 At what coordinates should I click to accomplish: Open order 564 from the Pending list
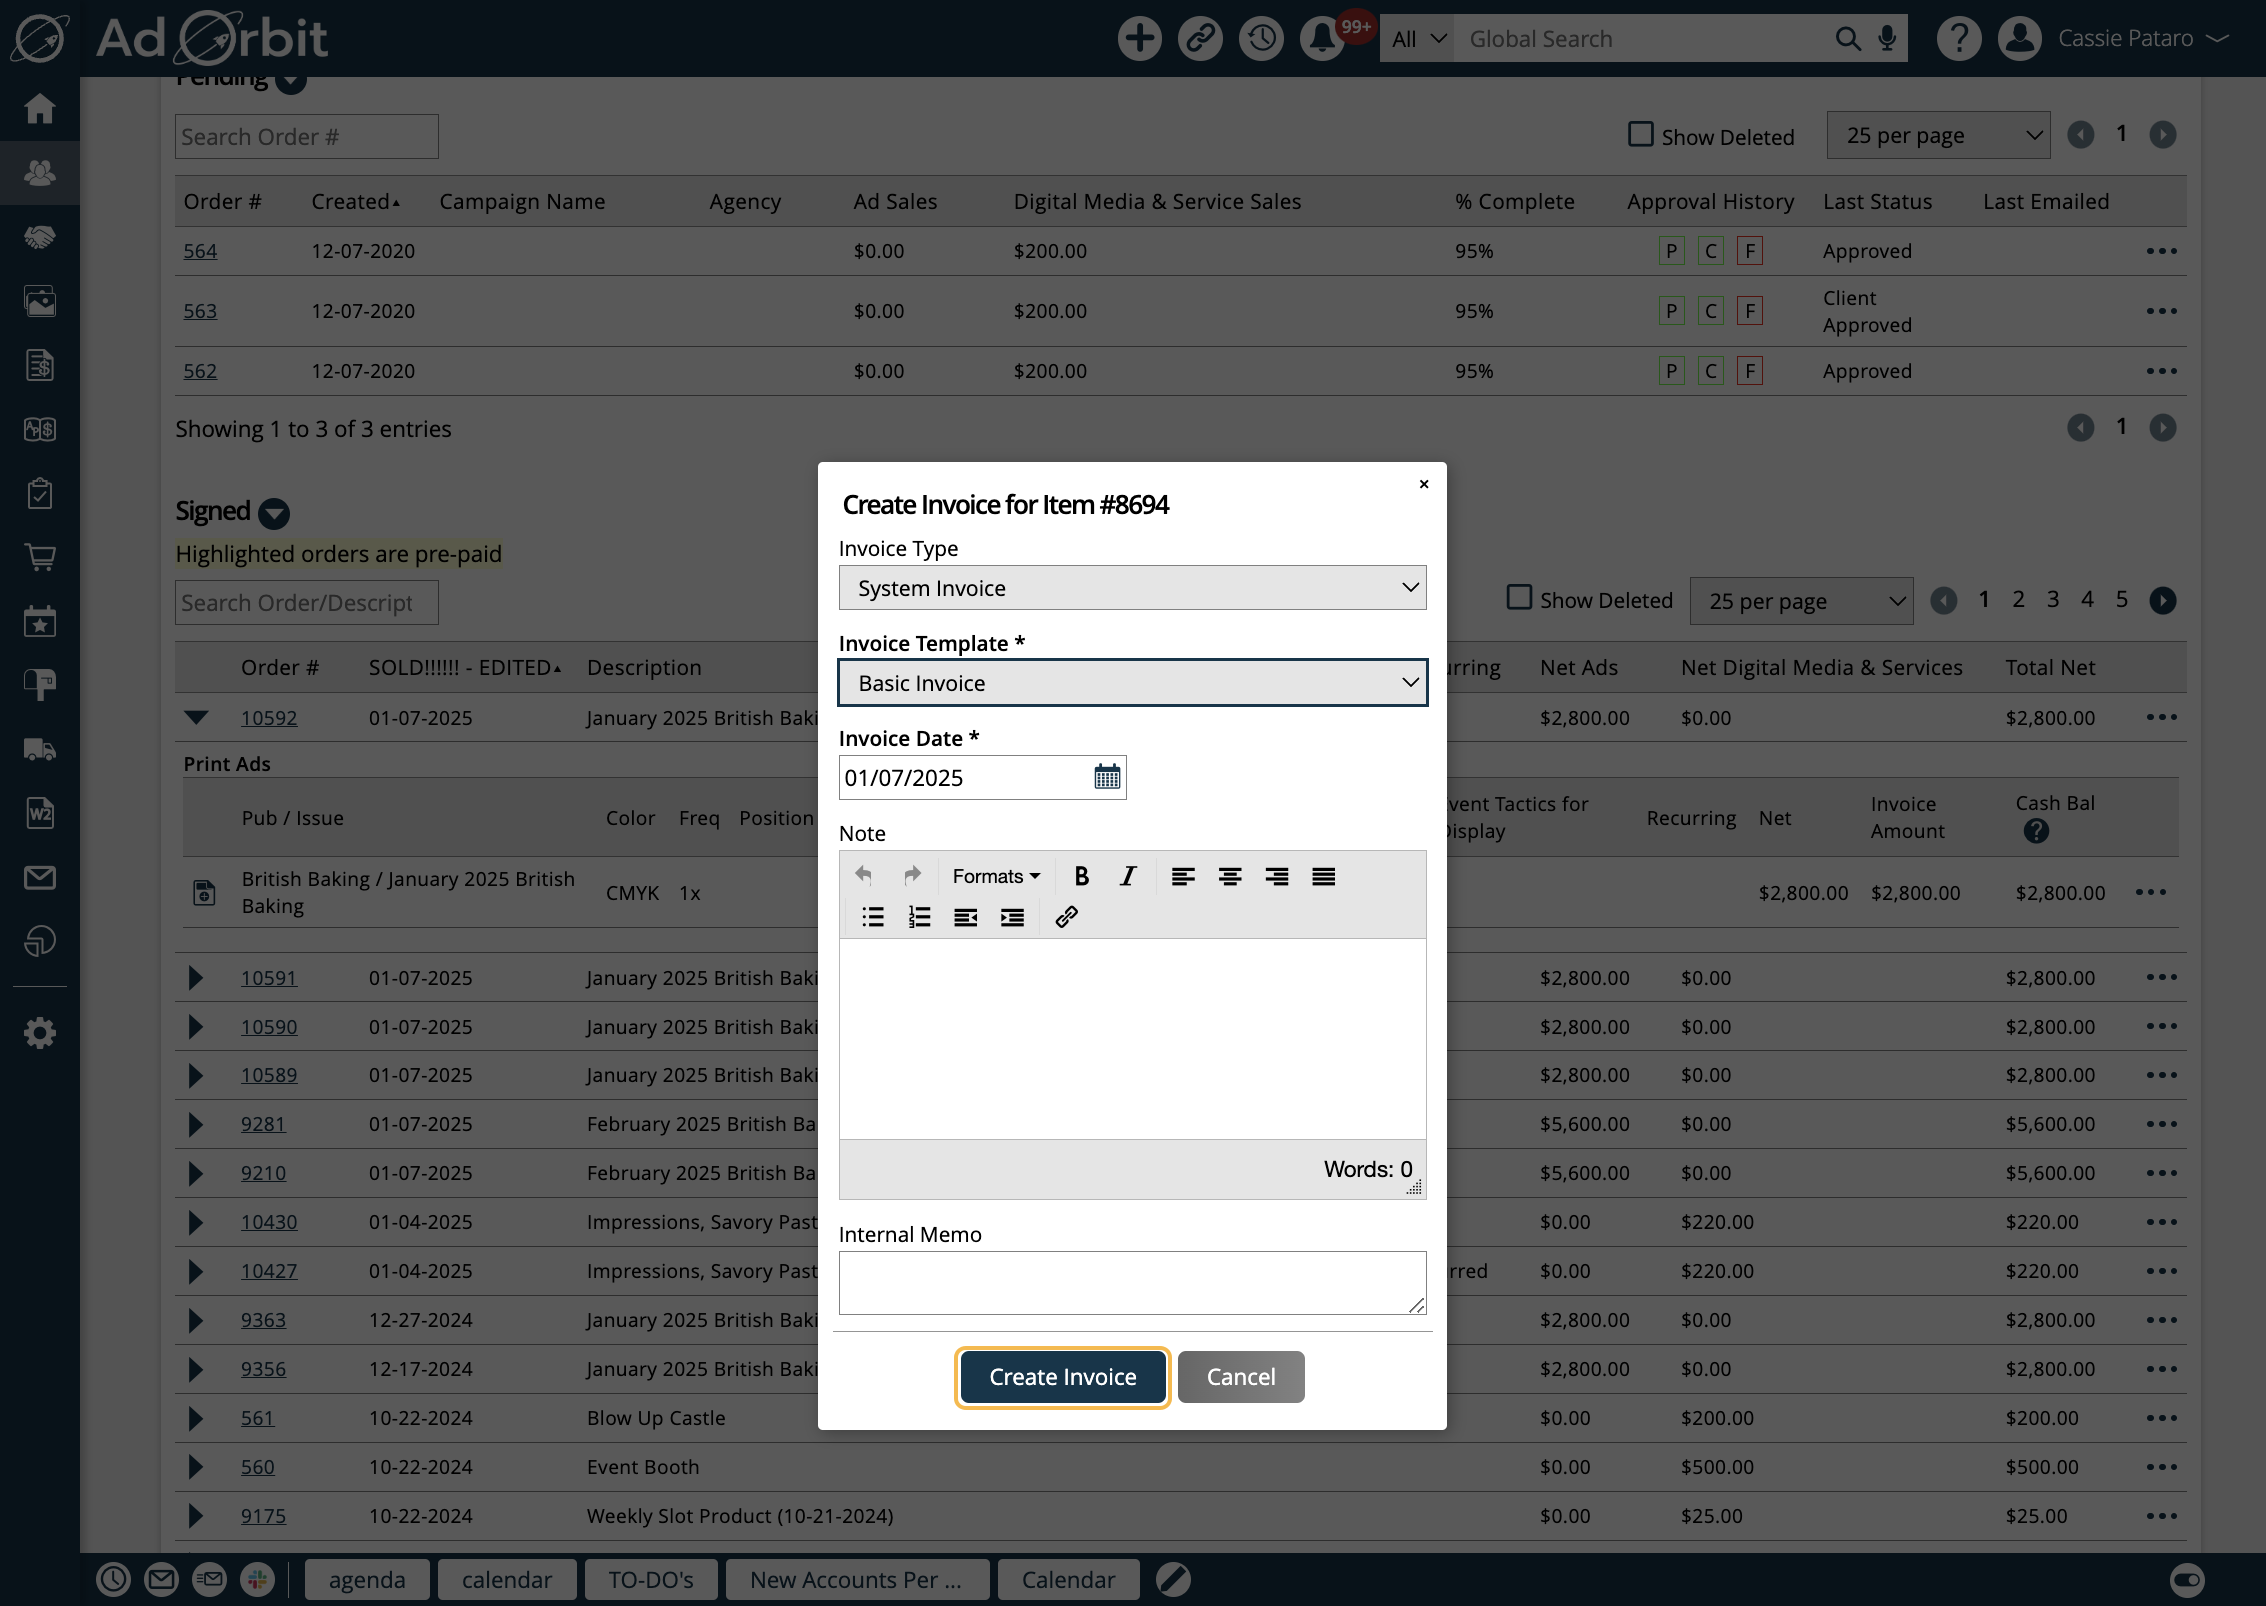199,251
